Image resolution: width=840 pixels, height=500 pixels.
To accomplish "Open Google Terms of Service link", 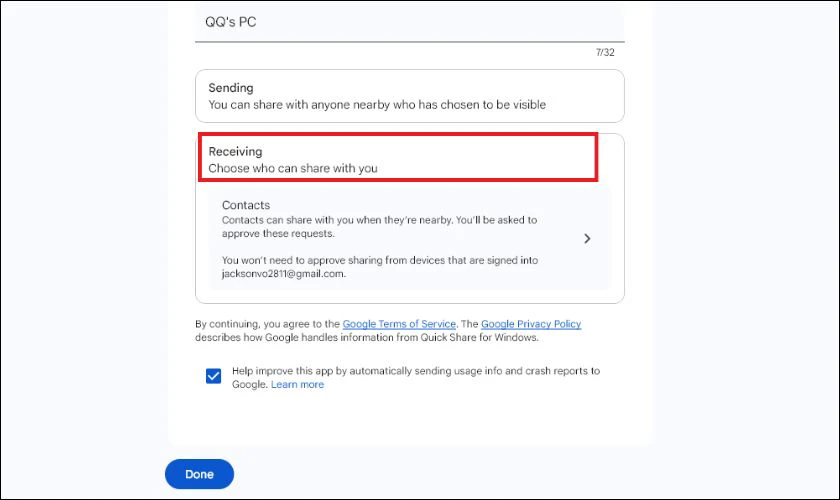I will click(x=399, y=324).
